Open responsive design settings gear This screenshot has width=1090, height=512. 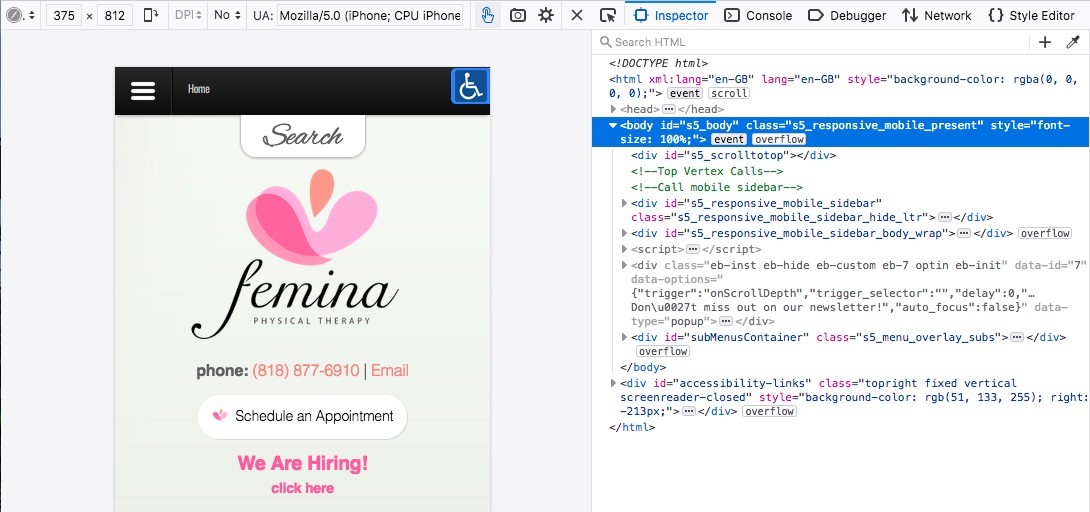[546, 15]
